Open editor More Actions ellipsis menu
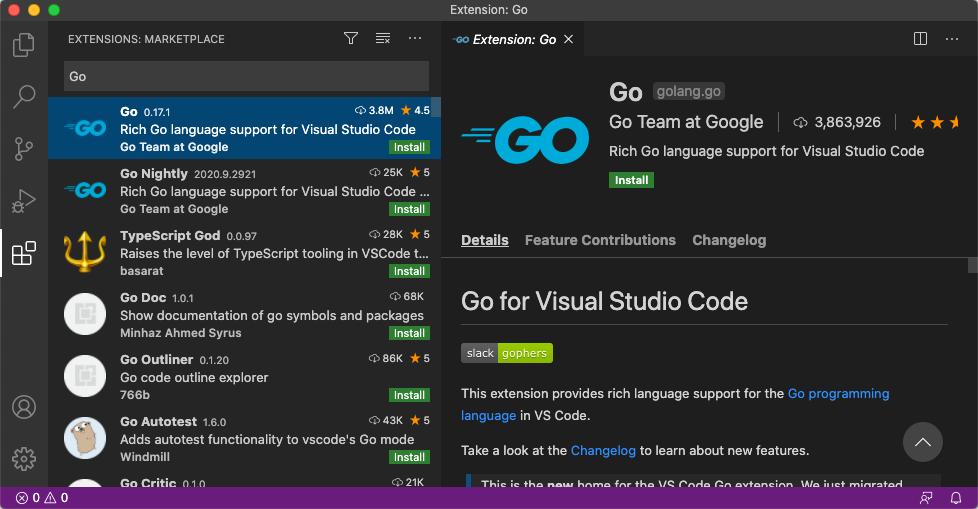Image resolution: width=978 pixels, height=509 pixels. tap(951, 39)
